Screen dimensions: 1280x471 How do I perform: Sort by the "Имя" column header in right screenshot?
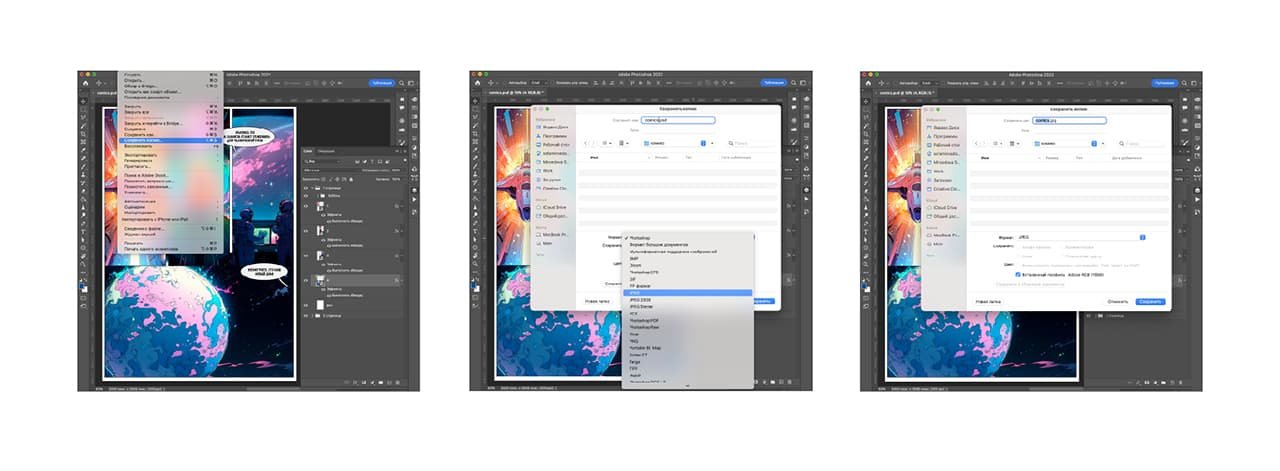(x=985, y=158)
